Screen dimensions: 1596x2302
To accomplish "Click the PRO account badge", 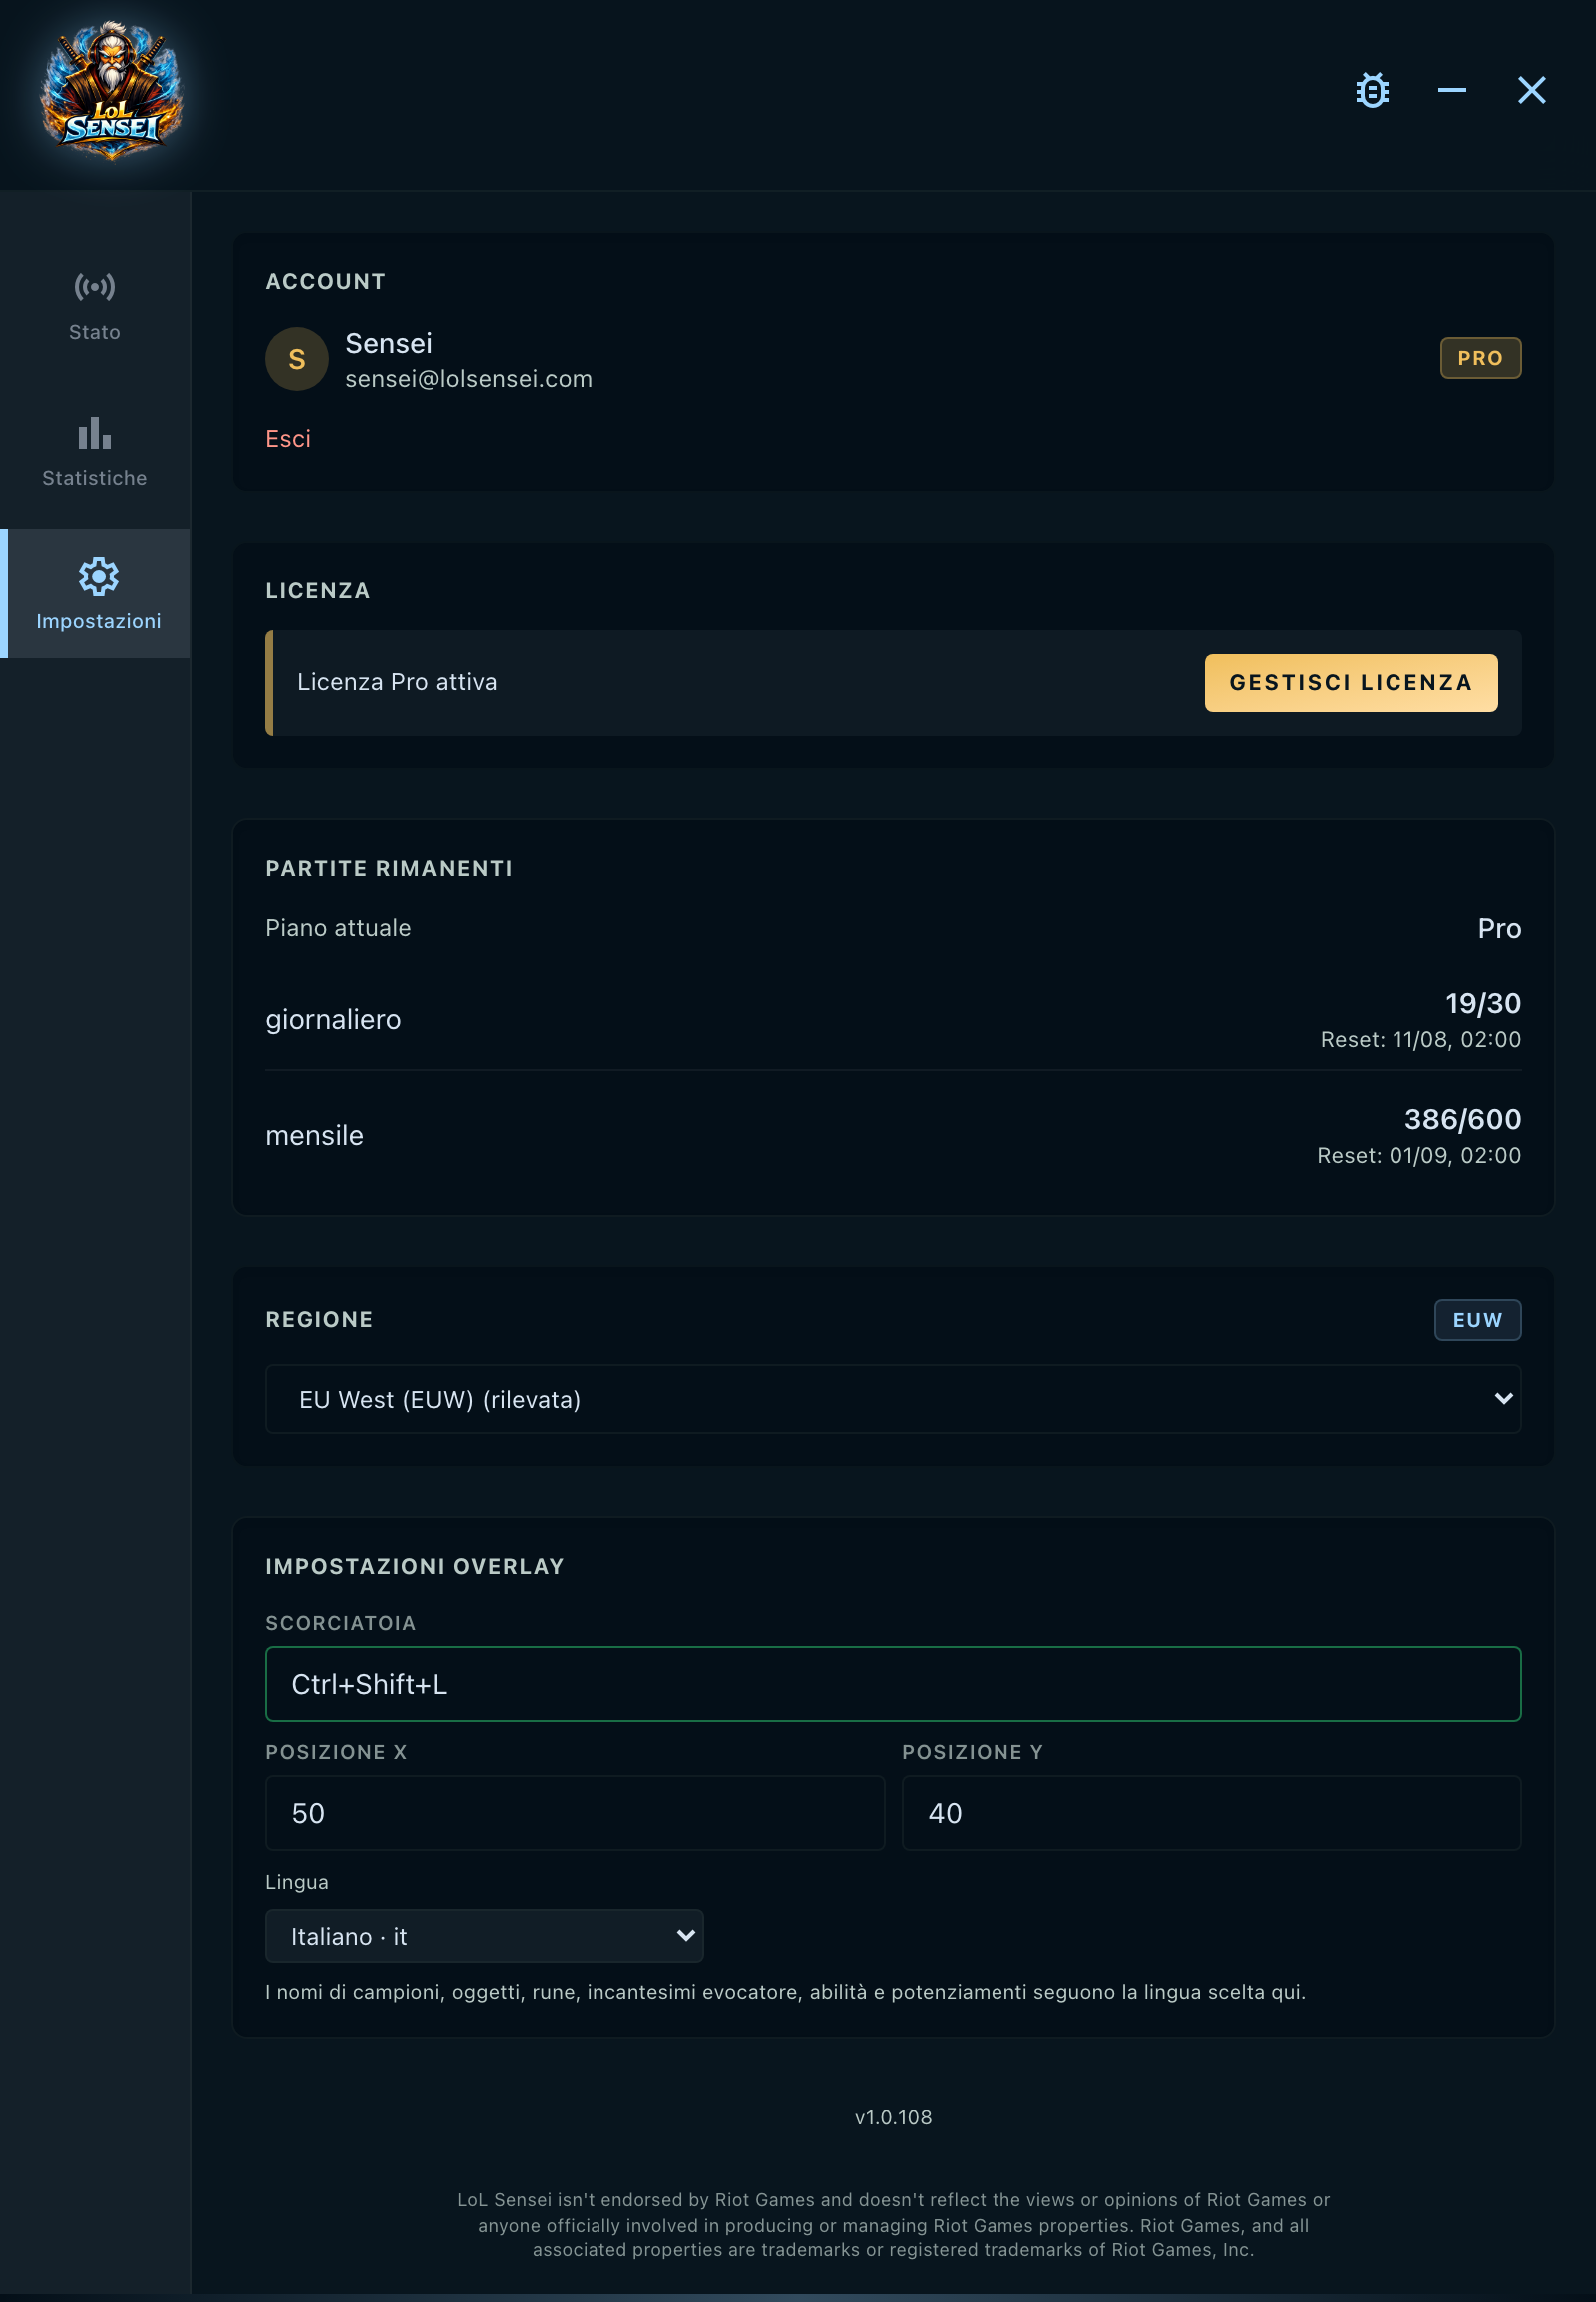I will [1480, 358].
